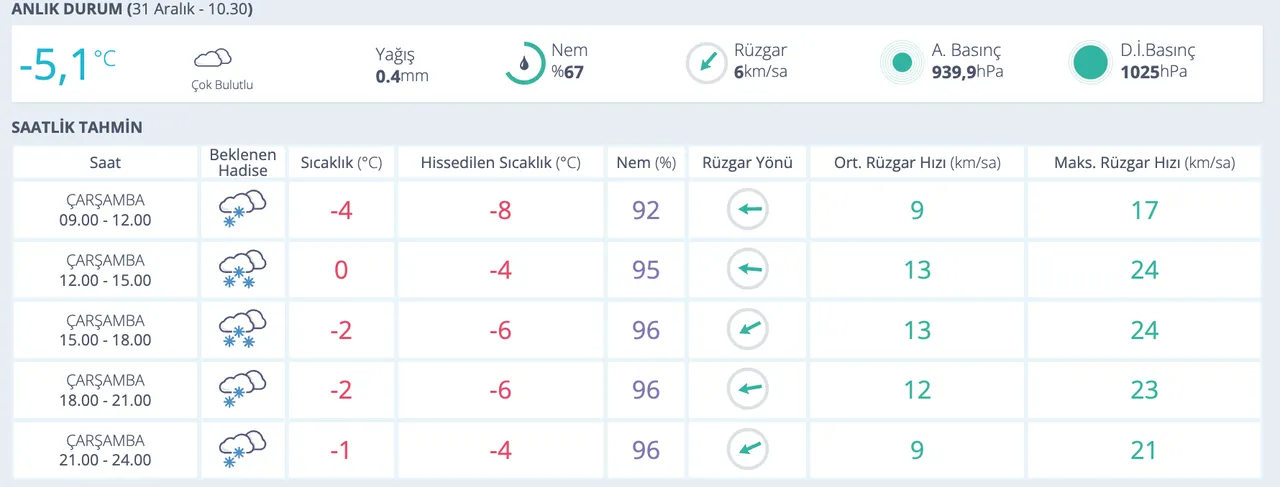
Task: Click the Hissedilen Sıcaklık column header
Action: [x=501, y=163]
